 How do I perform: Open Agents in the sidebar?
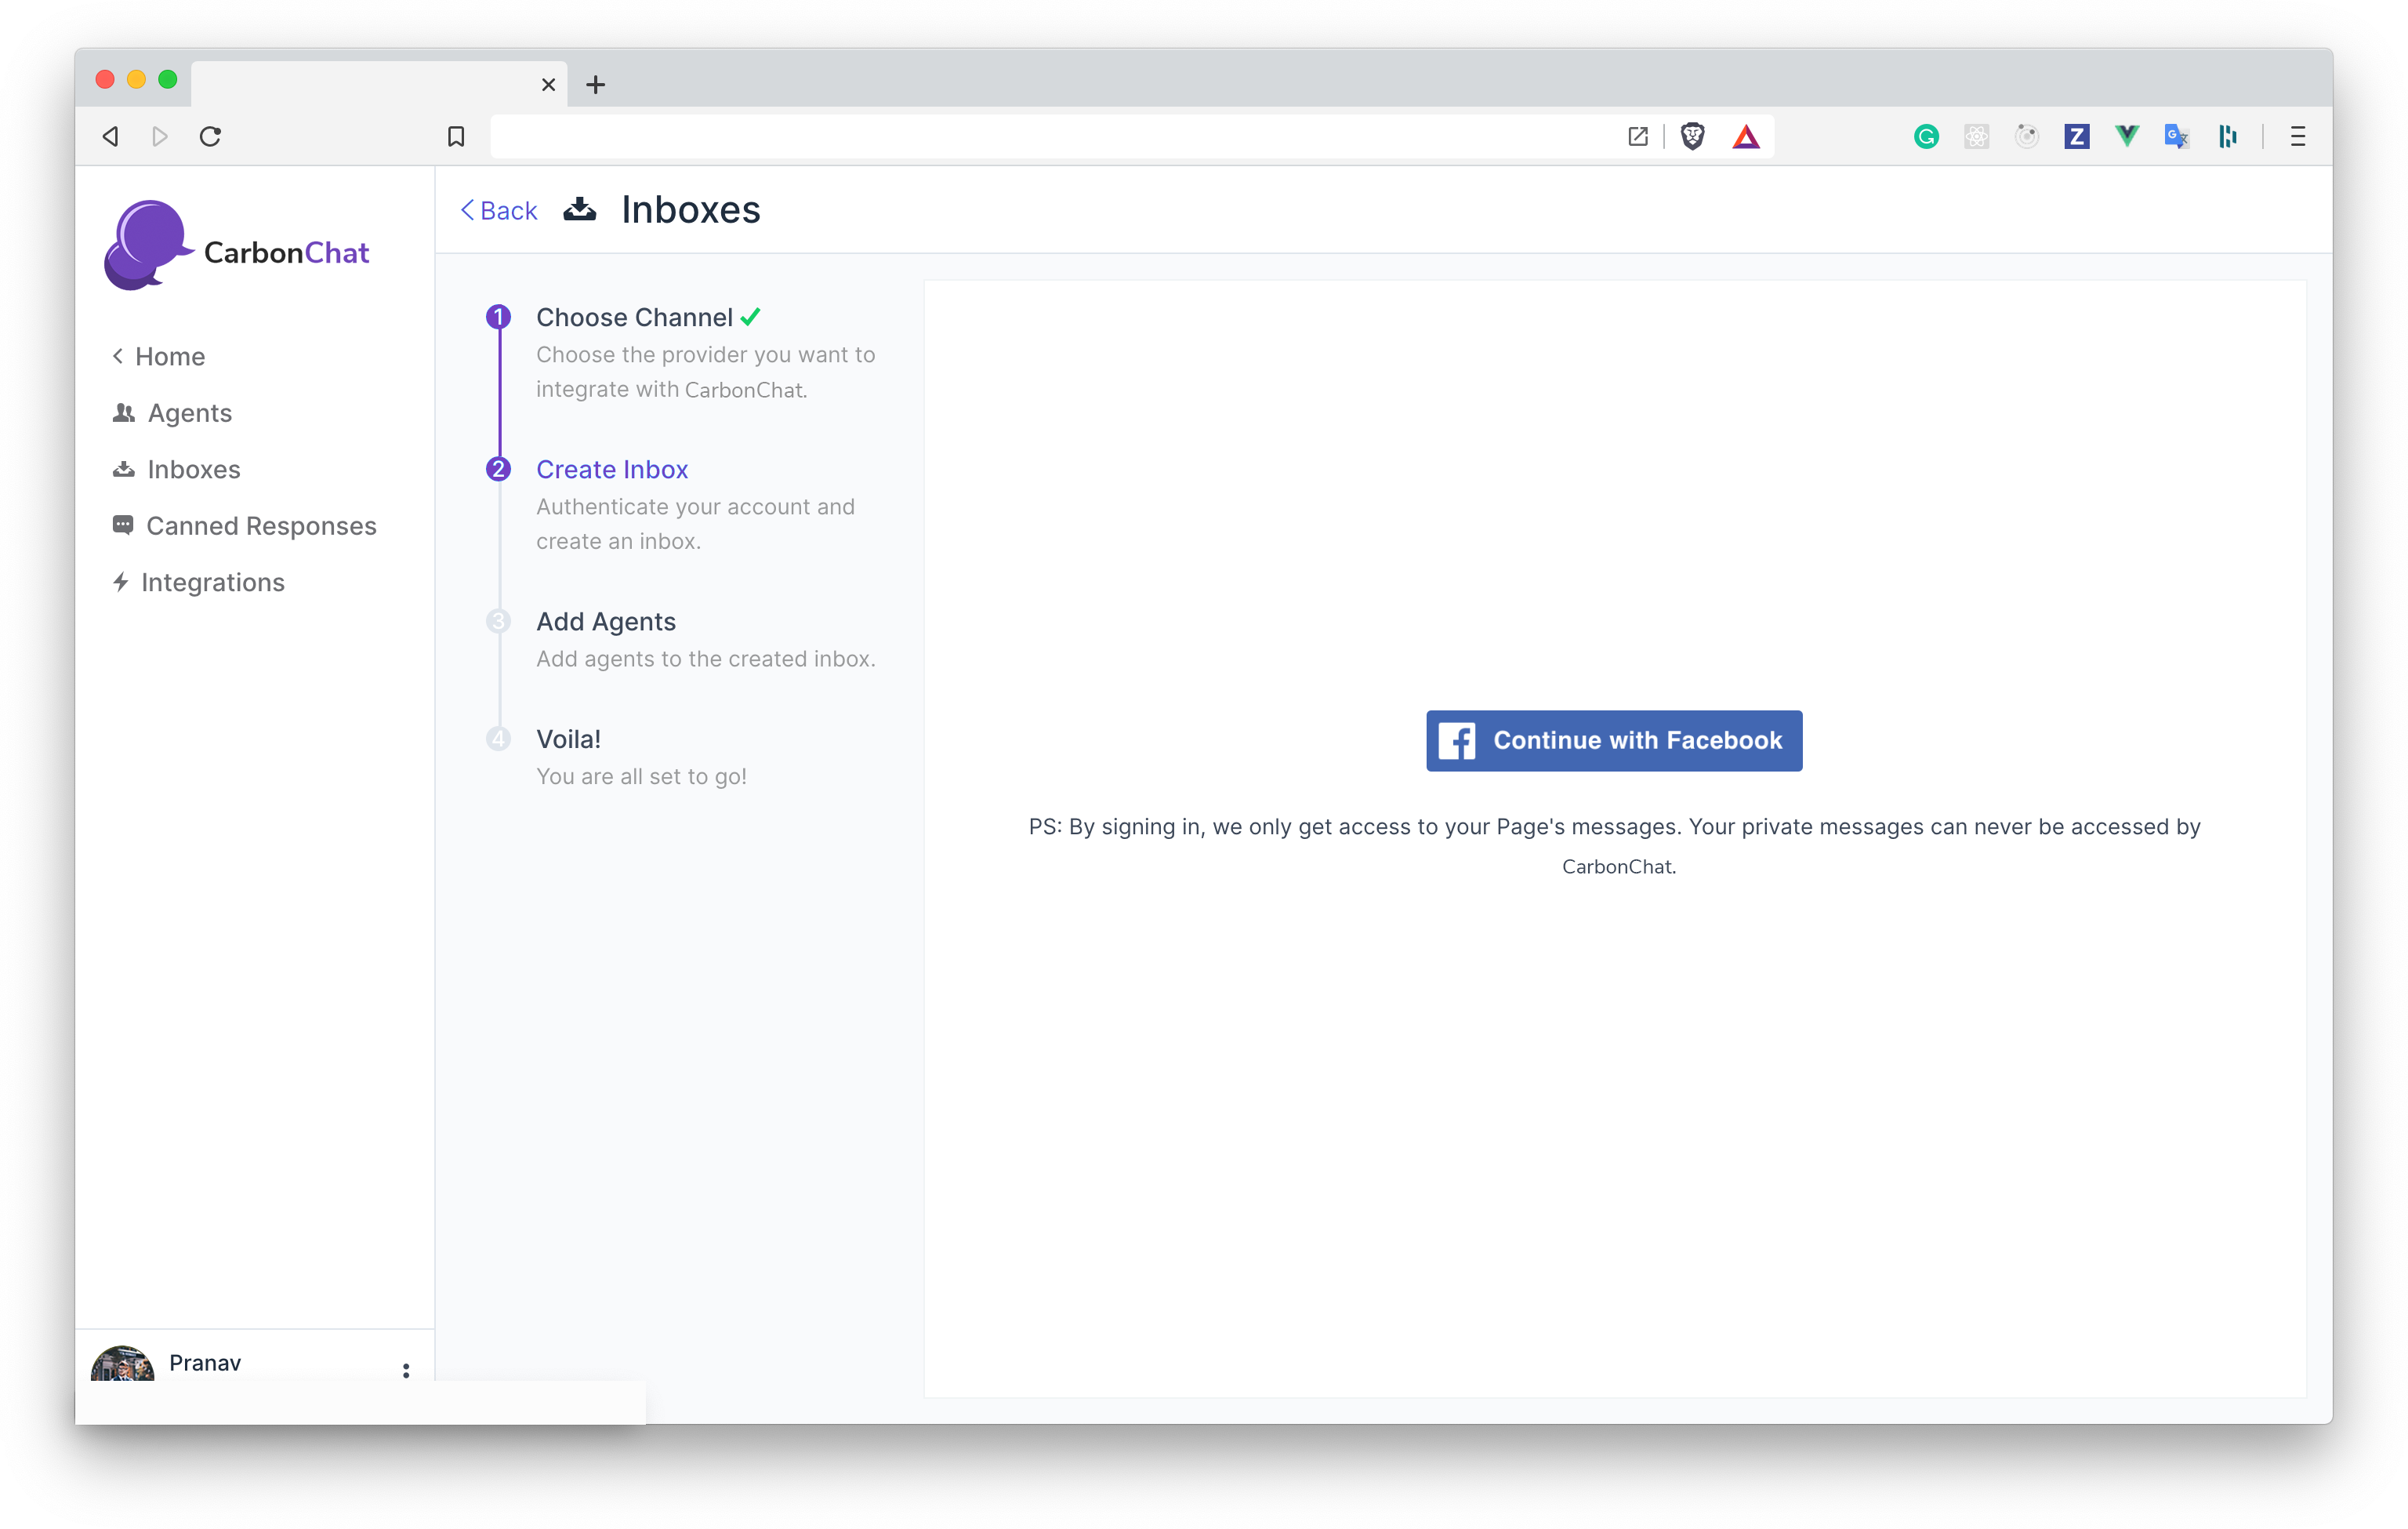[189, 413]
